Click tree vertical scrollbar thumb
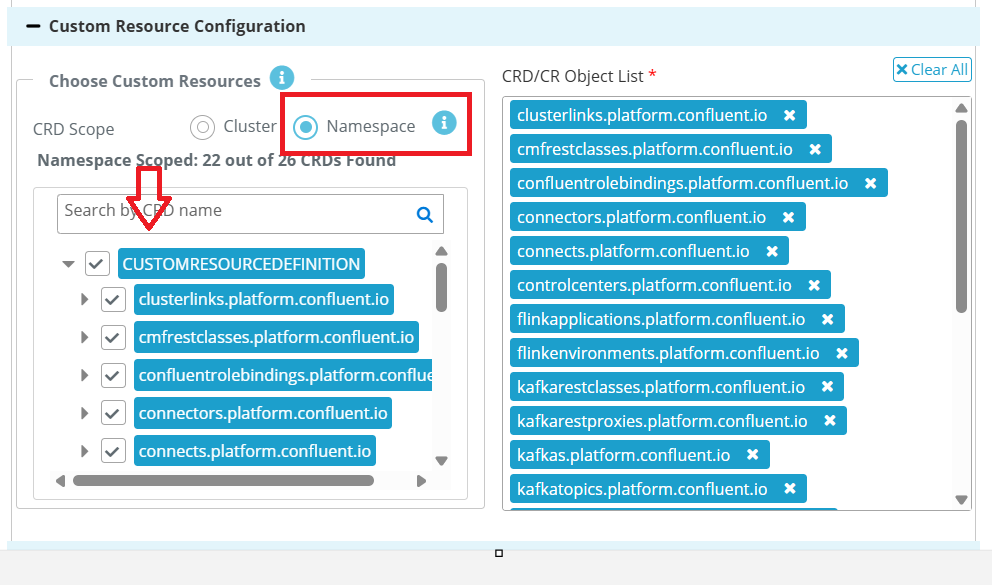This screenshot has width=992, height=585. (442, 288)
